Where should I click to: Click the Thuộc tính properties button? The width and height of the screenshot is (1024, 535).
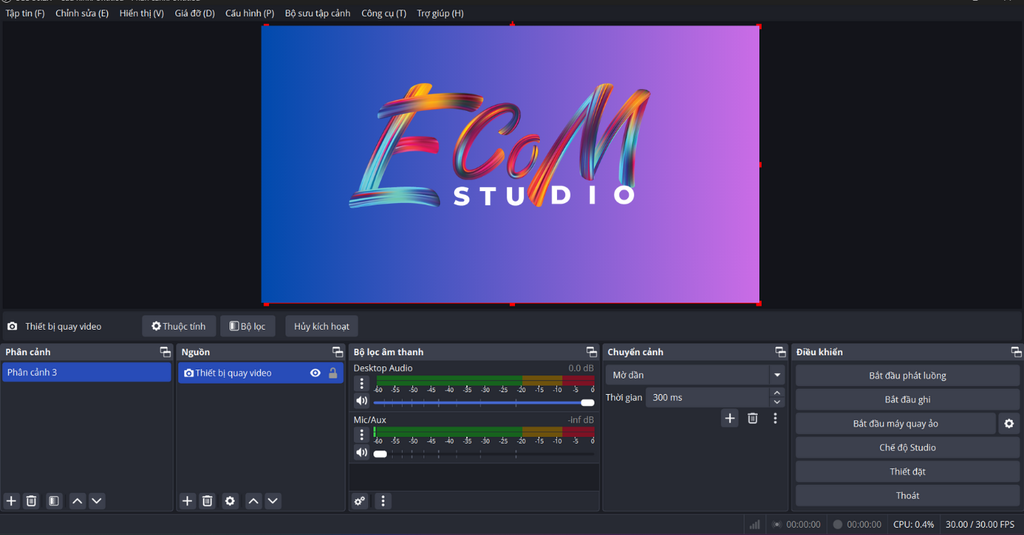[178, 326]
